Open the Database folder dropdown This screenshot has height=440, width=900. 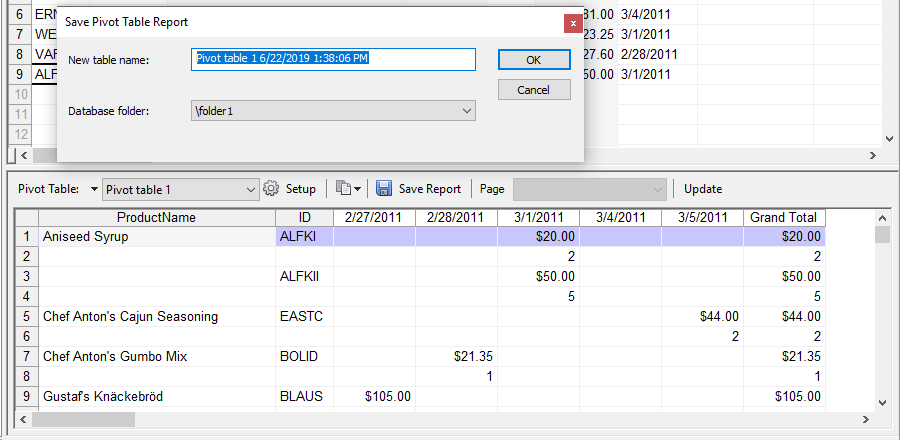click(x=465, y=110)
